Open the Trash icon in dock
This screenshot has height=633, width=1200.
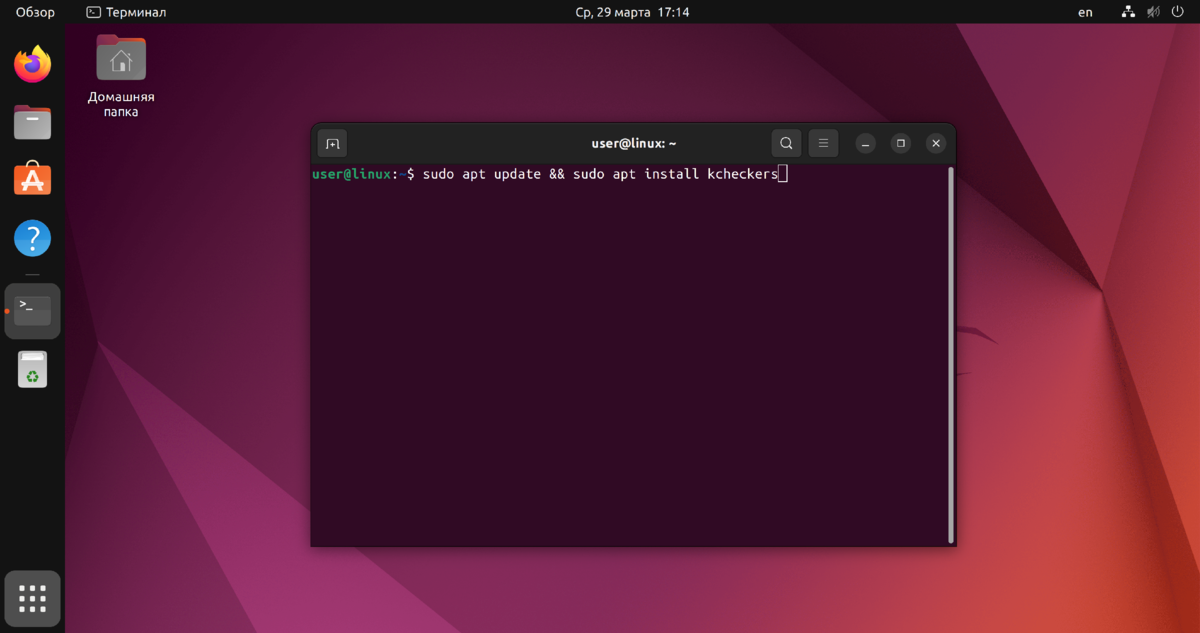[x=32, y=369]
